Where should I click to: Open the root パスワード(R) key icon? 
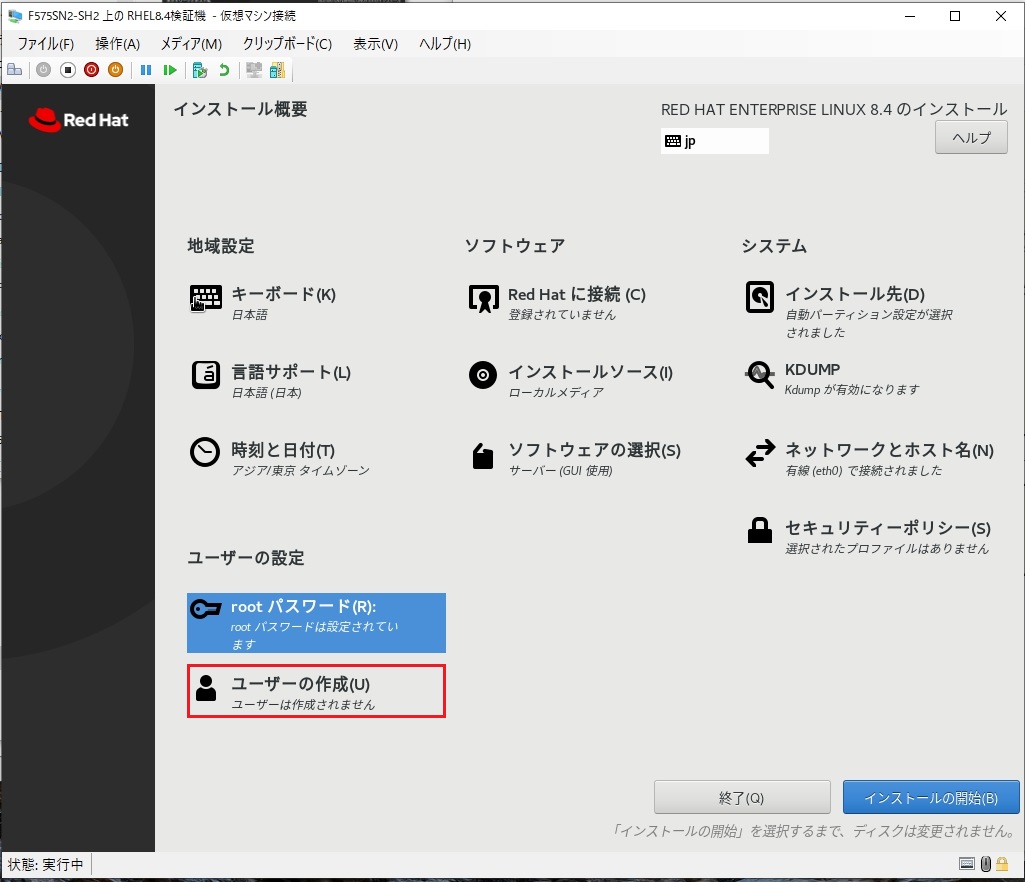(205, 609)
